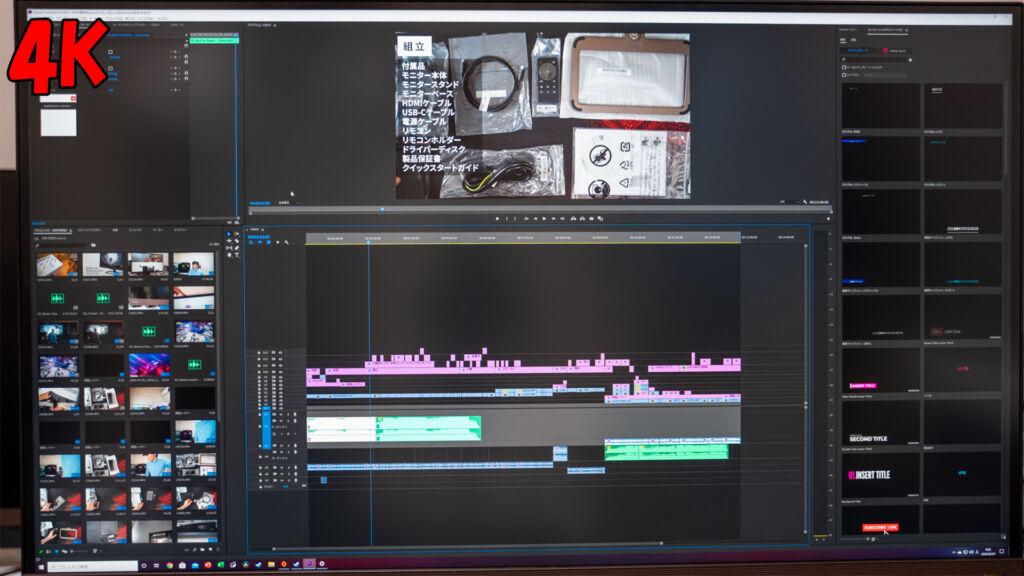Open the Essential Graphics panel menu
Screen dimensions: 1024x576
point(907,30)
